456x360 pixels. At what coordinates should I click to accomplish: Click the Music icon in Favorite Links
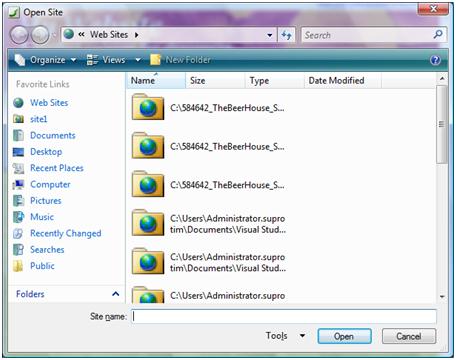18,217
